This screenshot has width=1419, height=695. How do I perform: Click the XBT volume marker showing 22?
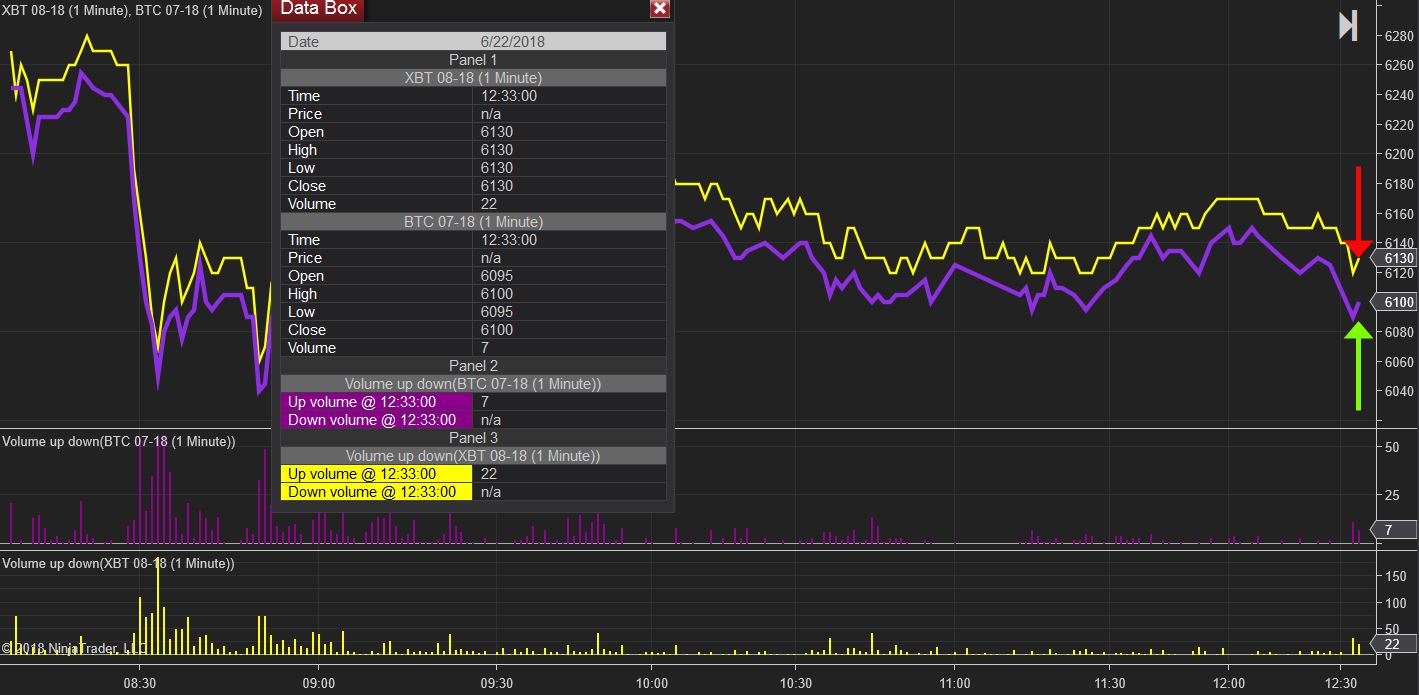click(1394, 643)
